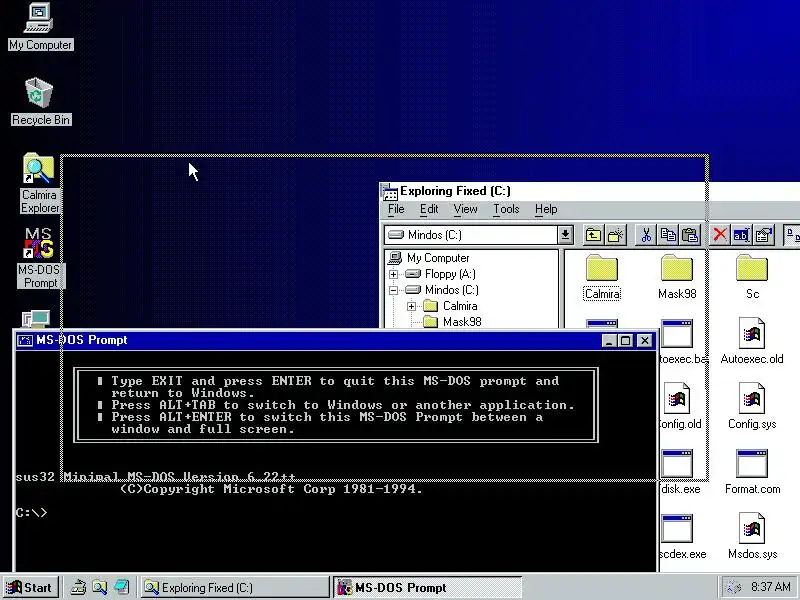Viewport: 800px width, 600px height.
Task: Click the Rename (a.b) toolbar icon
Action: [741, 235]
